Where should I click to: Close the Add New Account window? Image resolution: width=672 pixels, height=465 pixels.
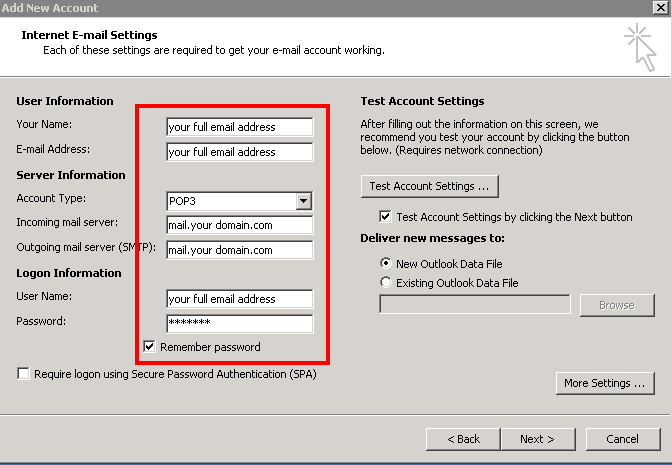[660, 7]
